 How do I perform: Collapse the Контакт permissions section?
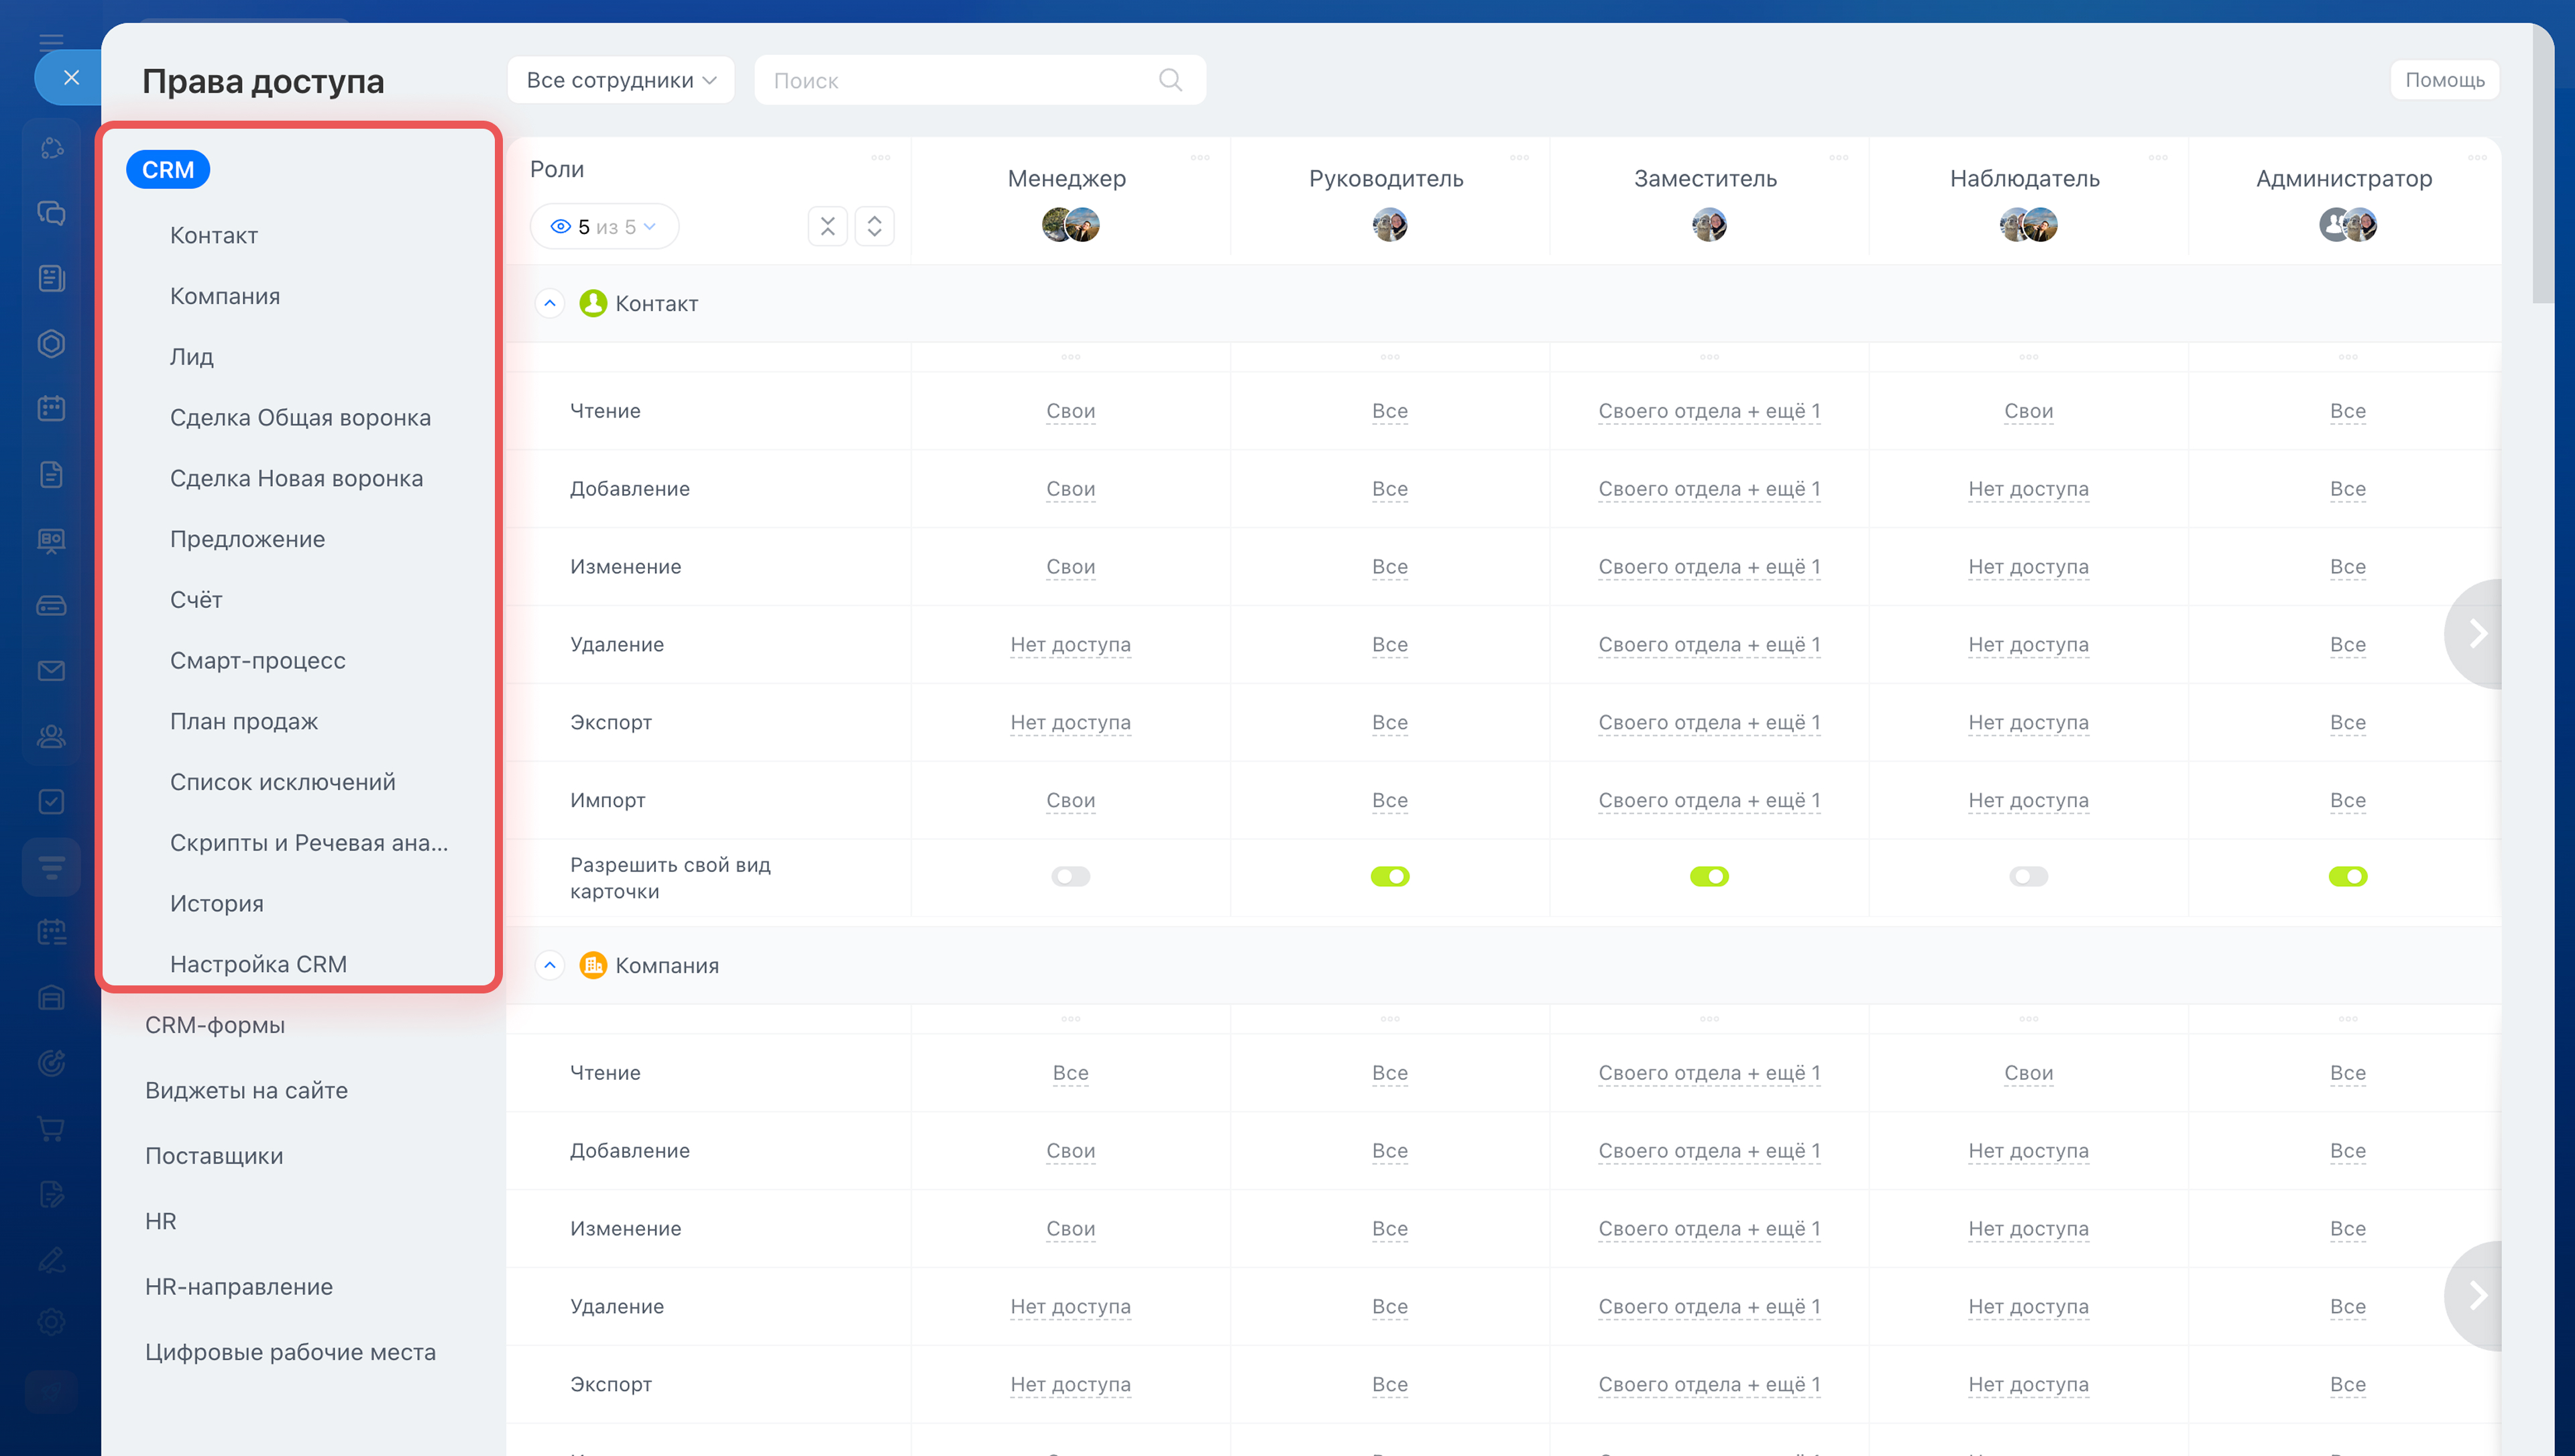point(550,303)
